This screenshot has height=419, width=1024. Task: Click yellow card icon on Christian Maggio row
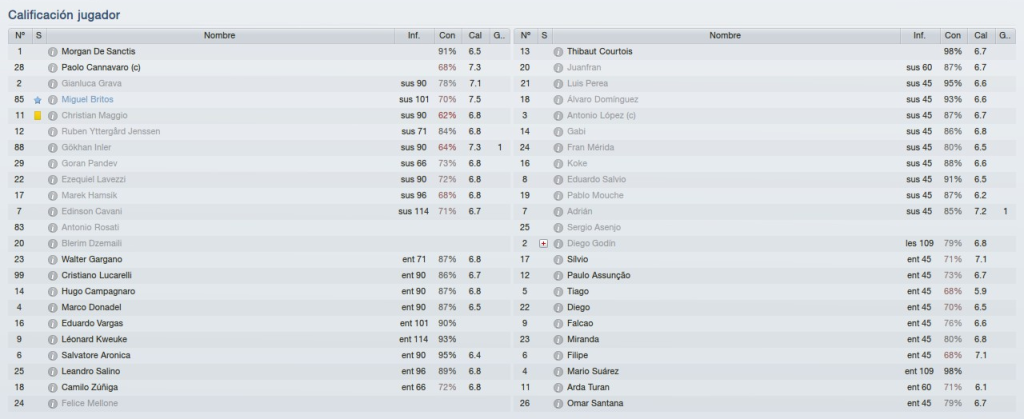point(38,116)
